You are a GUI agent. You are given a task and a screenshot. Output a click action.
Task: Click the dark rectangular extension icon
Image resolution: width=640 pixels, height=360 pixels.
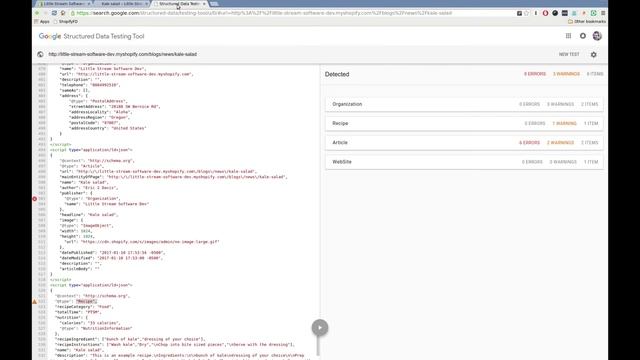pyautogui.click(x=564, y=13)
